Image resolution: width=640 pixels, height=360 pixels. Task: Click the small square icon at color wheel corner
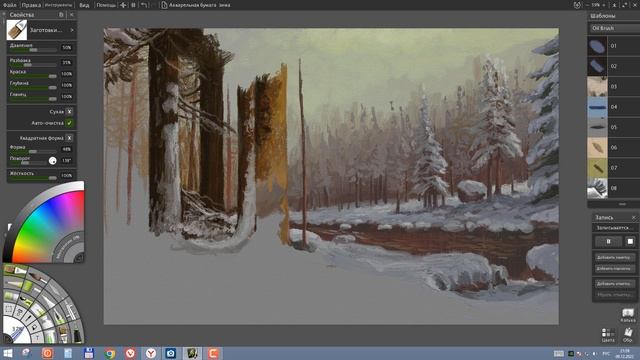pos(80,258)
